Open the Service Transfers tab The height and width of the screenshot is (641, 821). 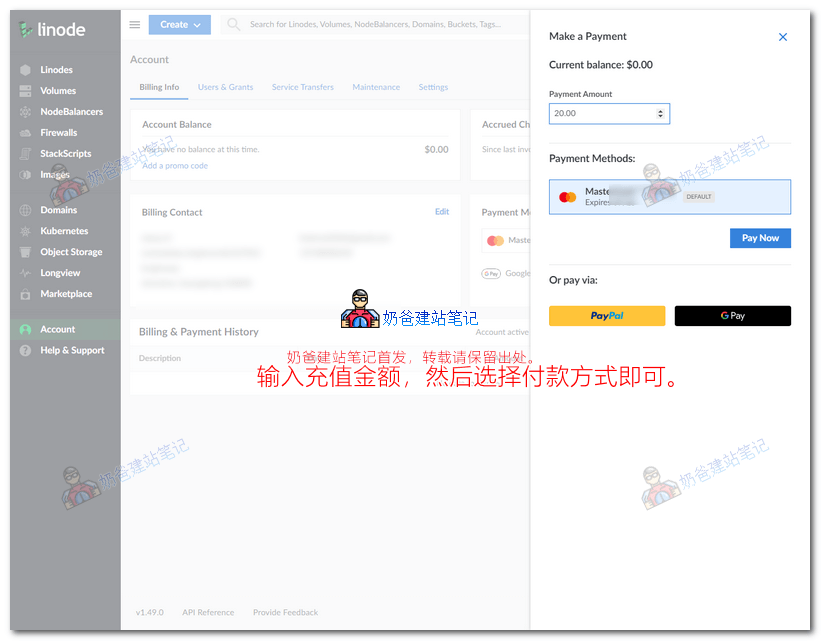pos(302,87)
